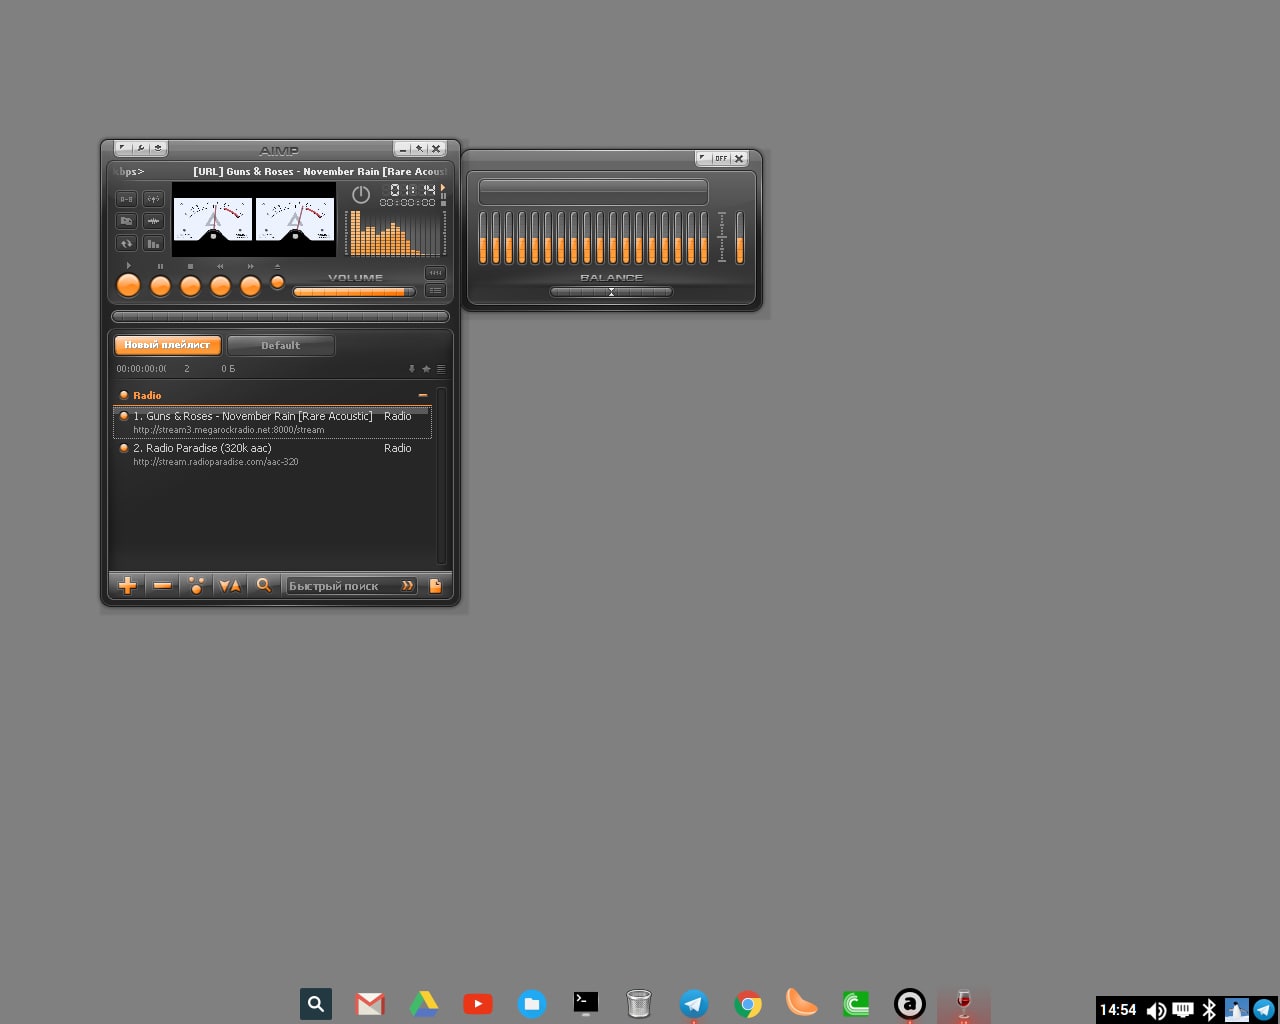
Task: Open AIMP settings wrench icon
Action: (x=140, y=148)
